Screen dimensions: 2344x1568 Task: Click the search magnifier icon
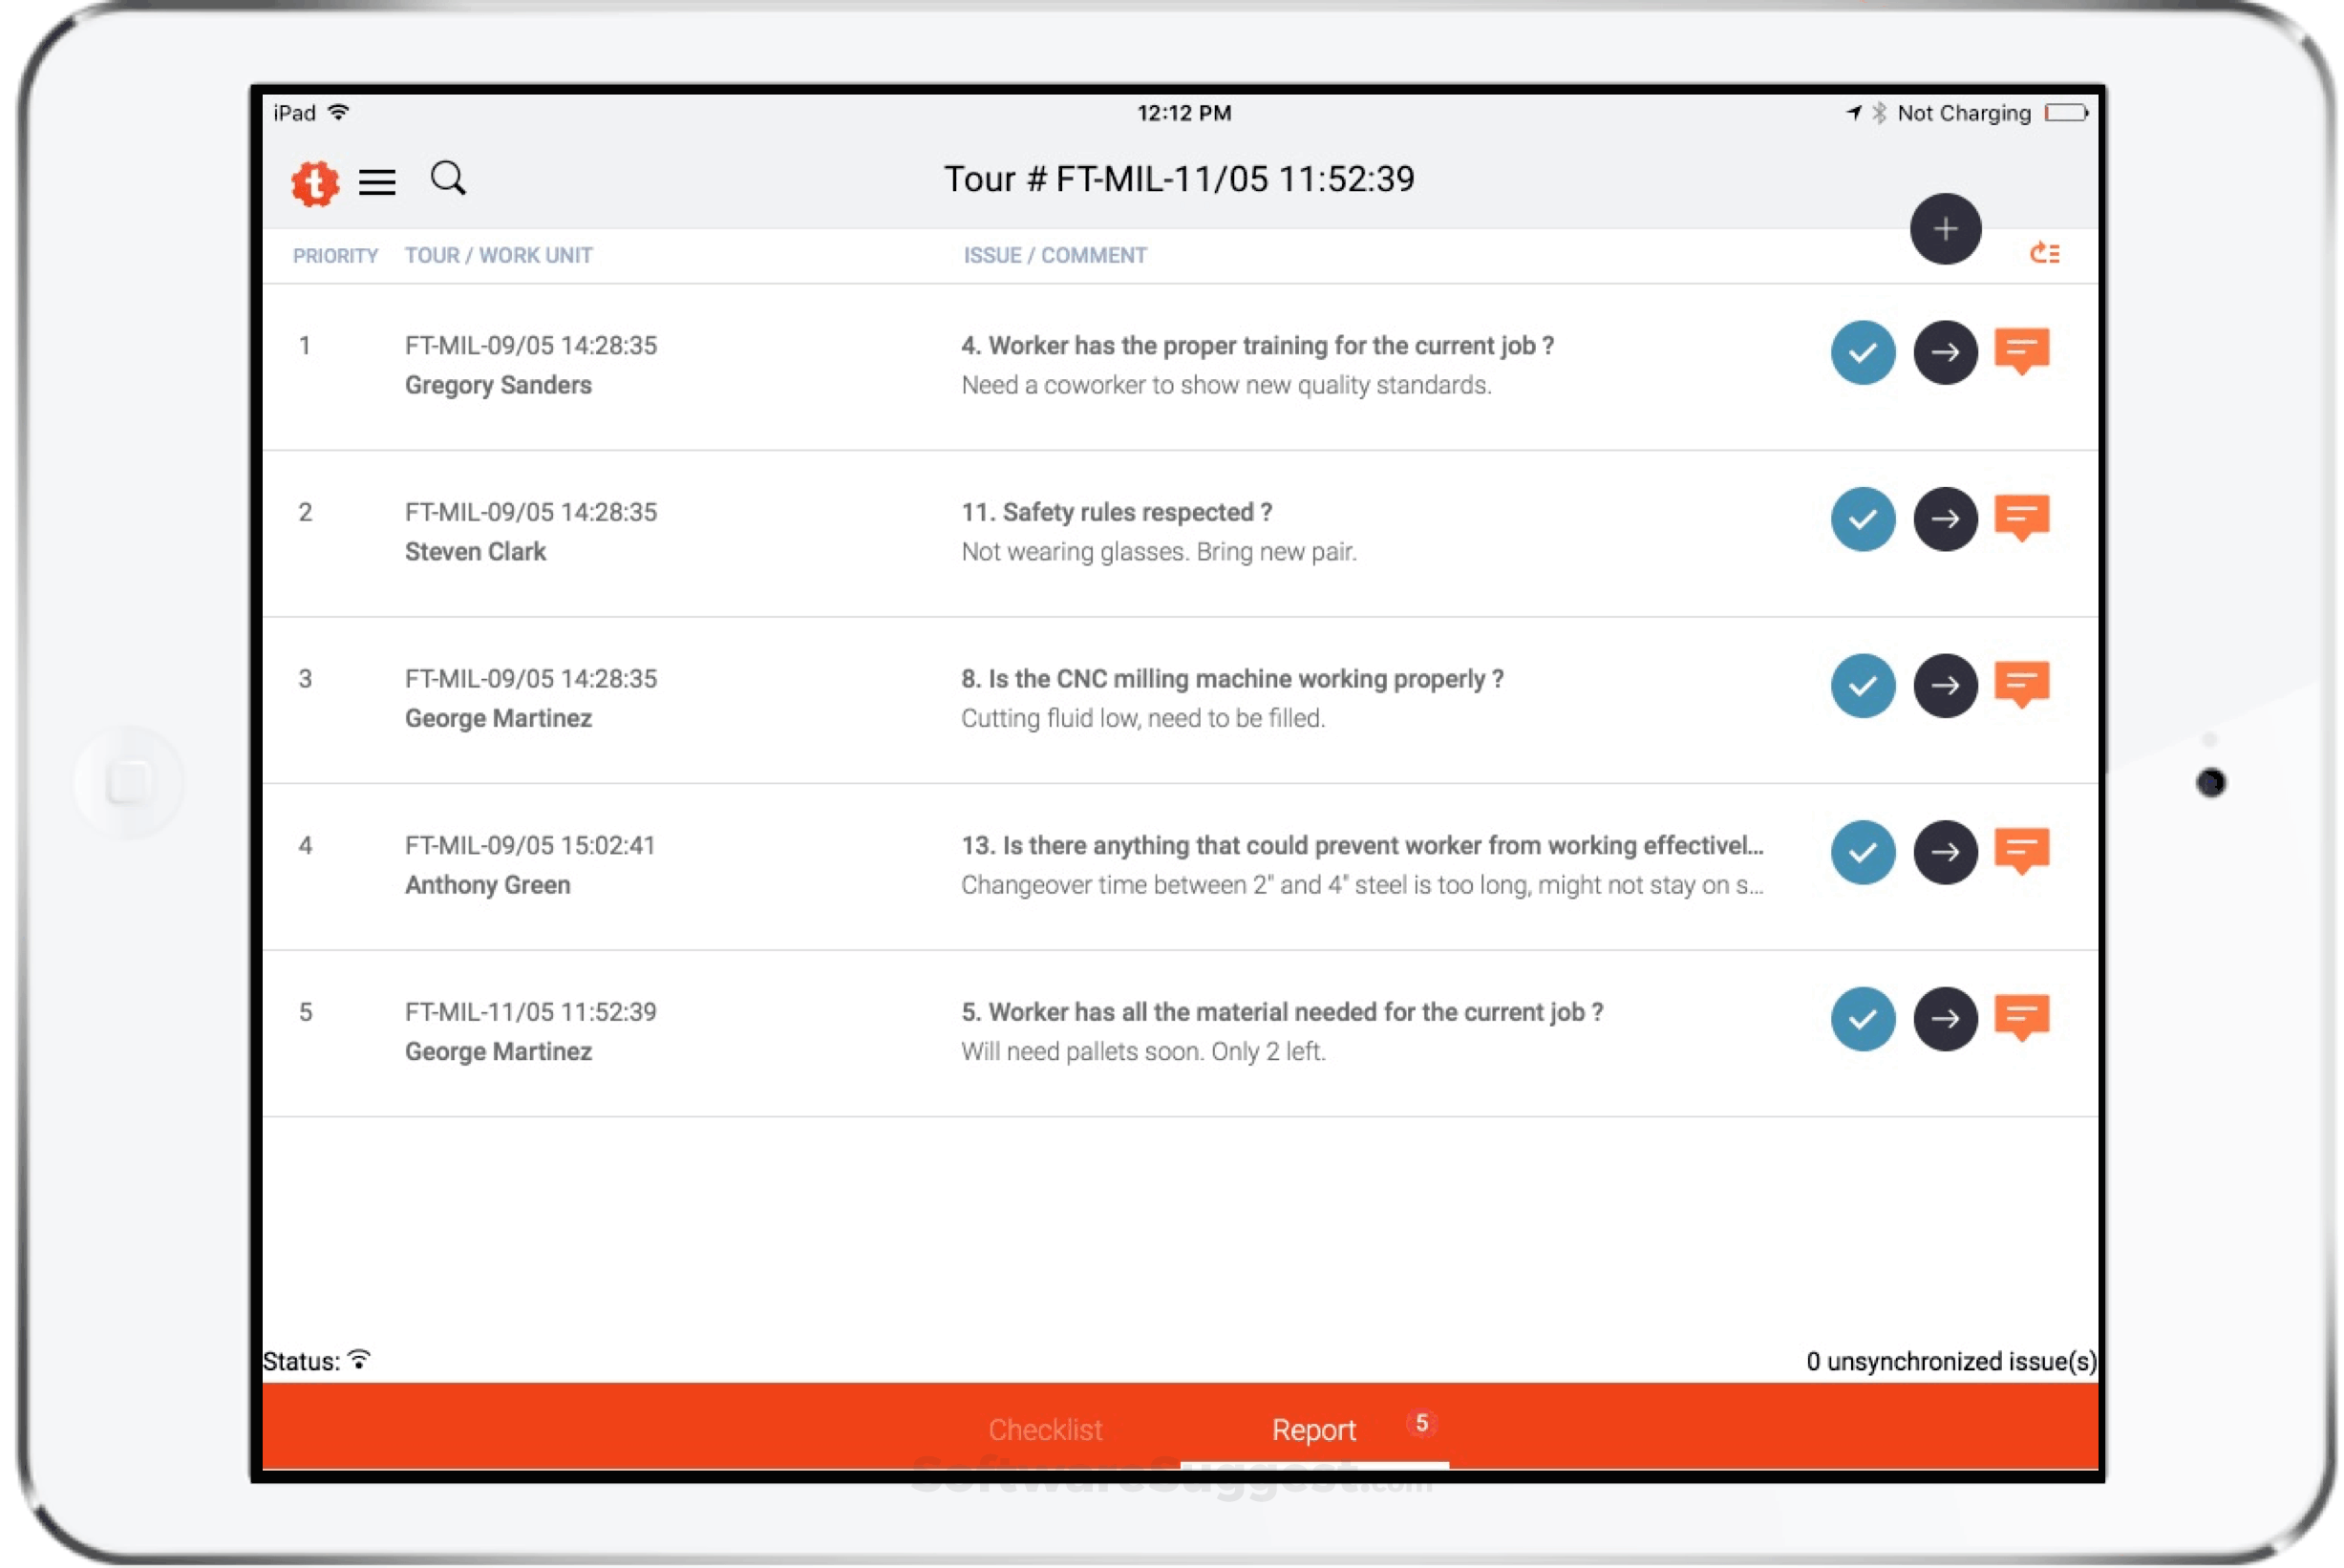click(x=447, y=179)
